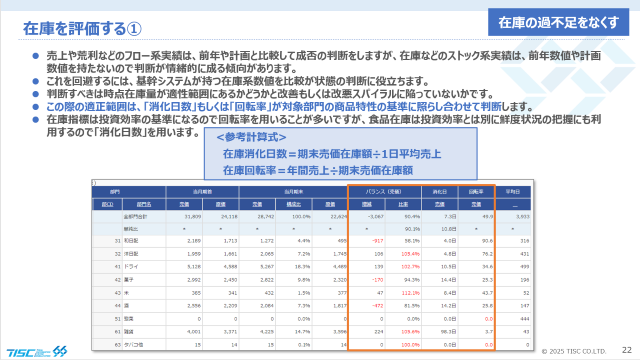The image size is (640, 360).
Task: Click the 回転率 group header
Action: (476, 191)
